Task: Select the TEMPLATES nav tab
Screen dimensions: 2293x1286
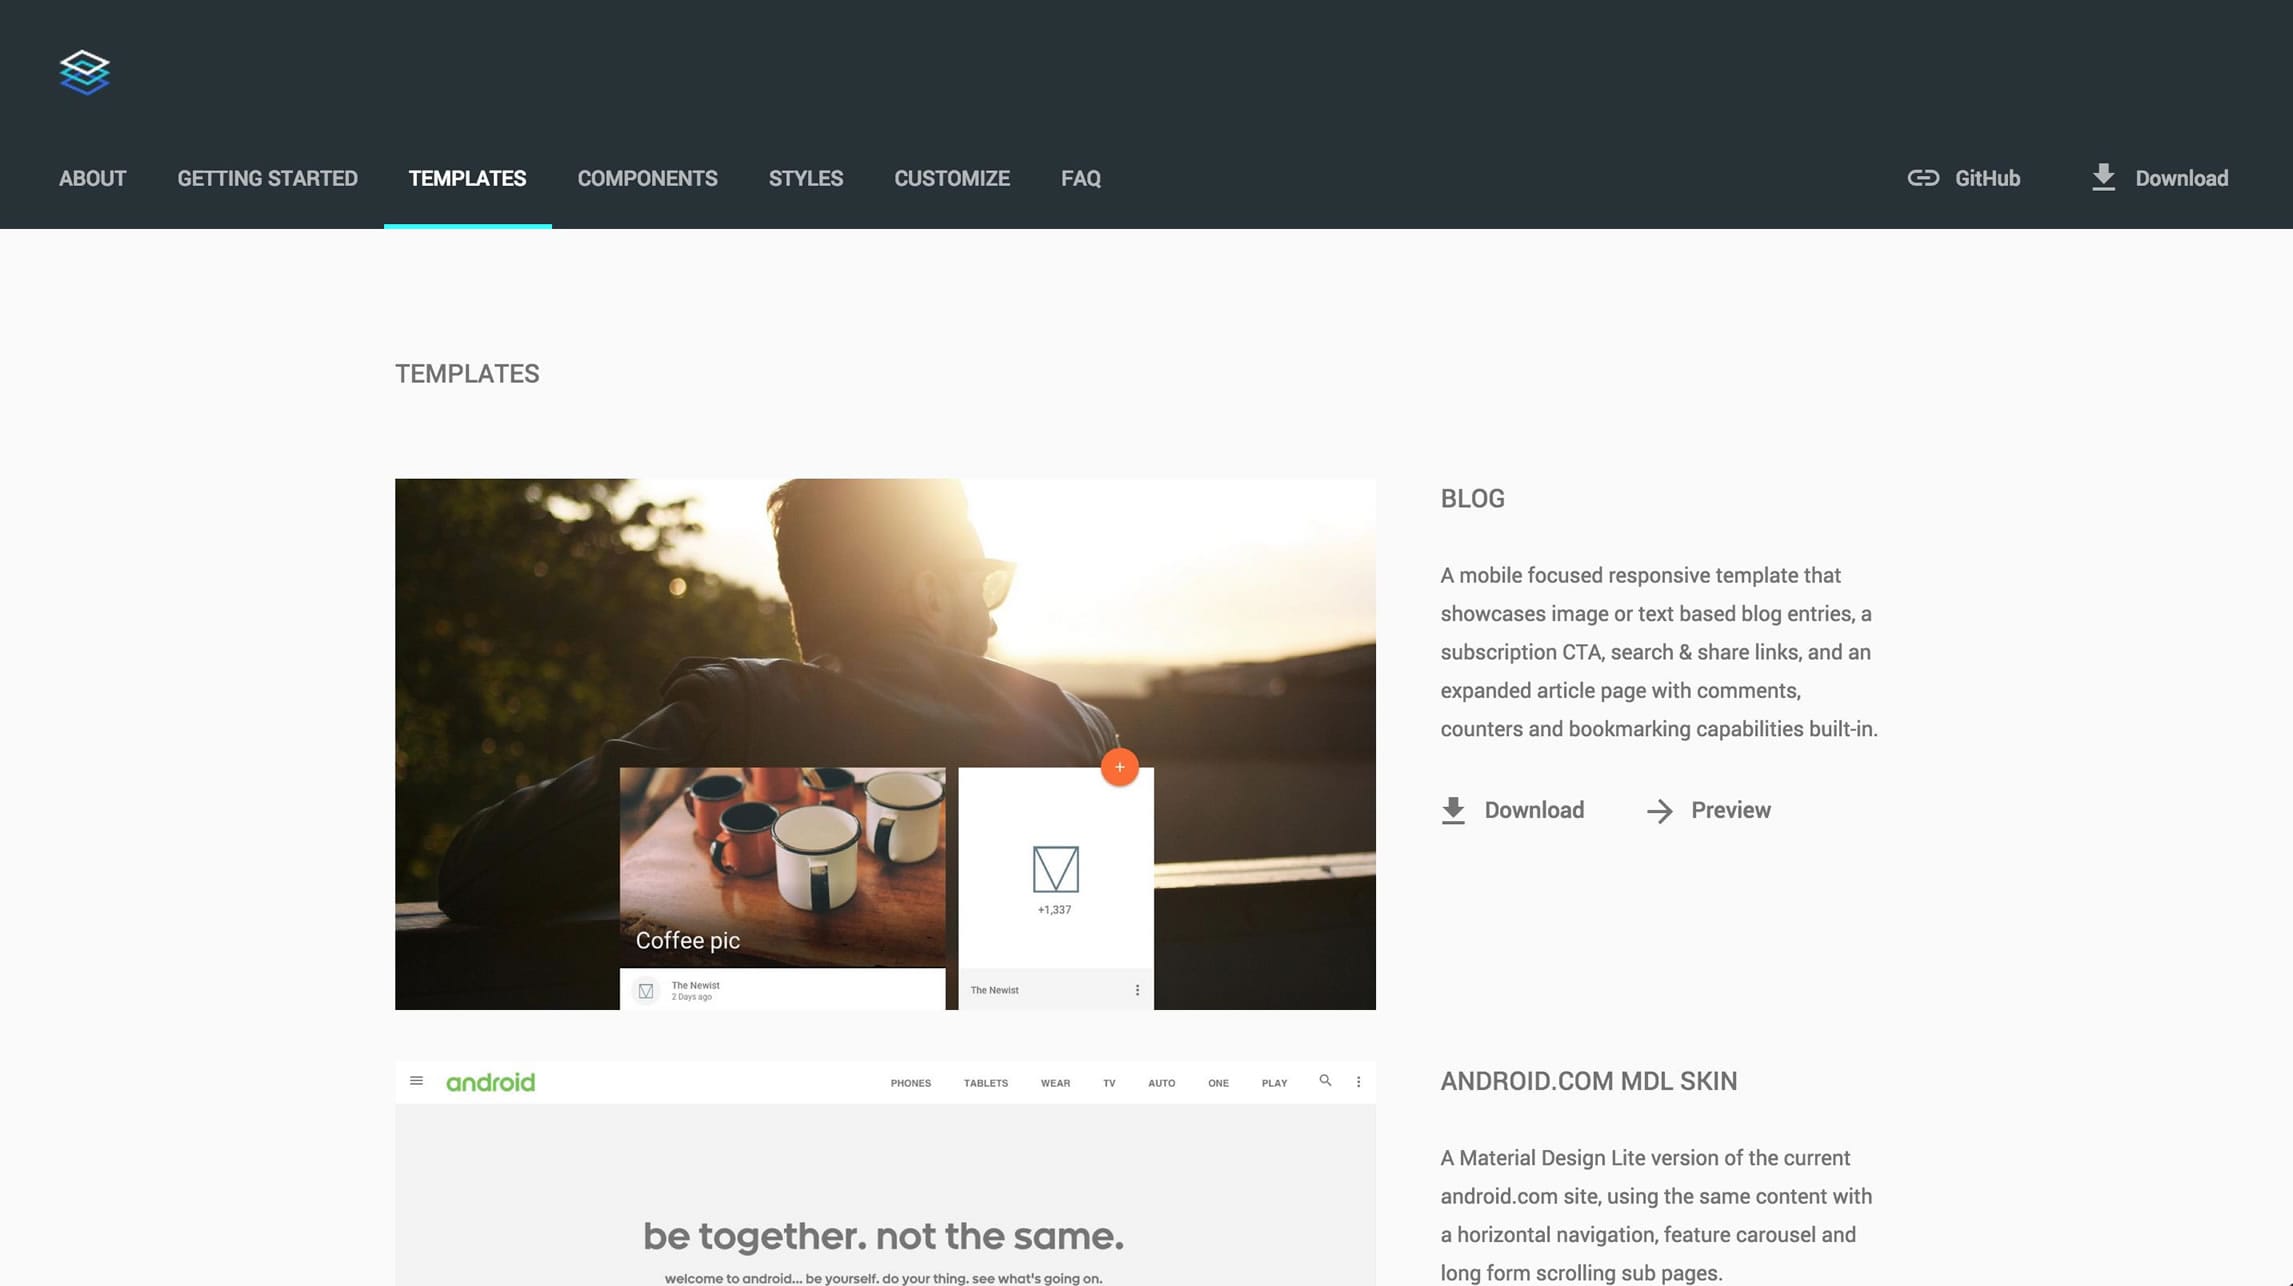Action: click(466, 178)
